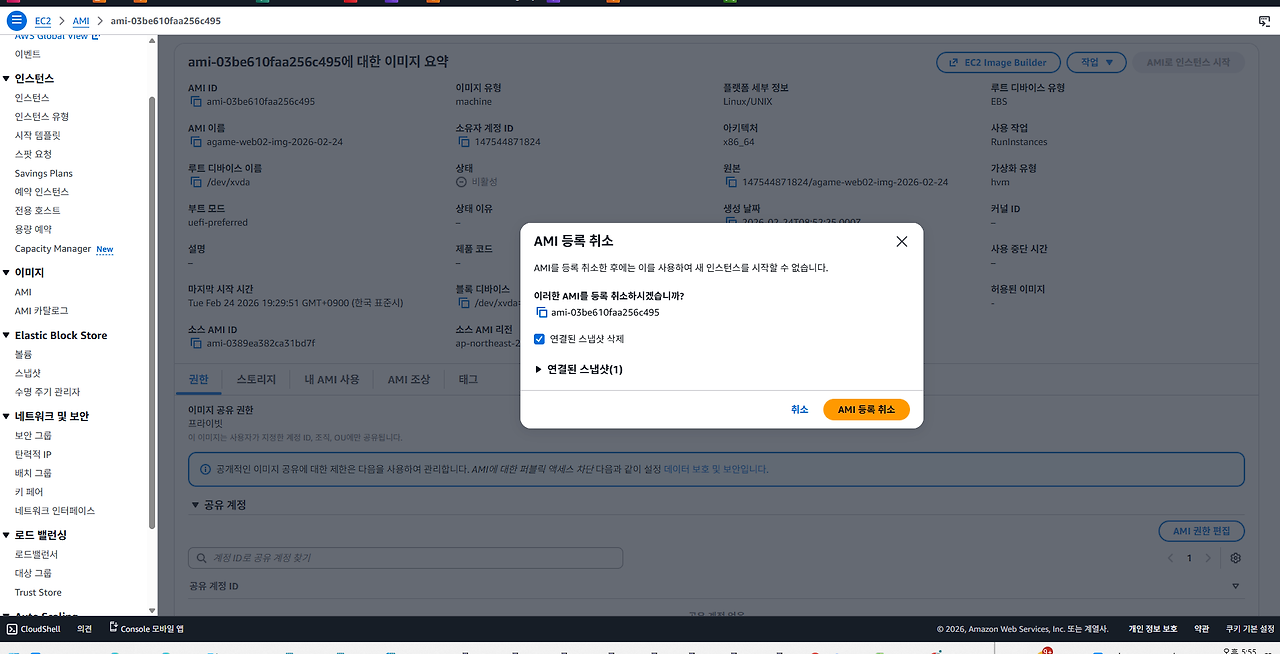The height and width of the screenshot is (654, 1280).
Task: Go to EC2 in the breadcrumb
Action: (x=43, y=21)
